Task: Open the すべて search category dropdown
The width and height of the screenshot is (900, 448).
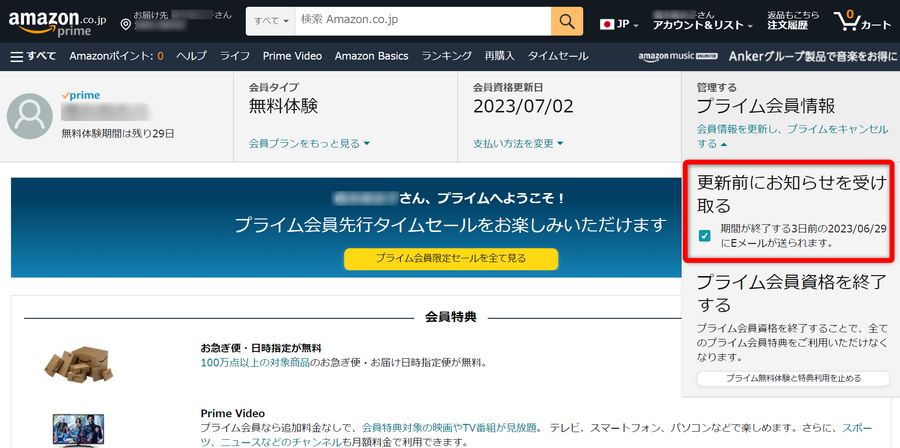Action: pyautogui.click(x=271, y=21)
